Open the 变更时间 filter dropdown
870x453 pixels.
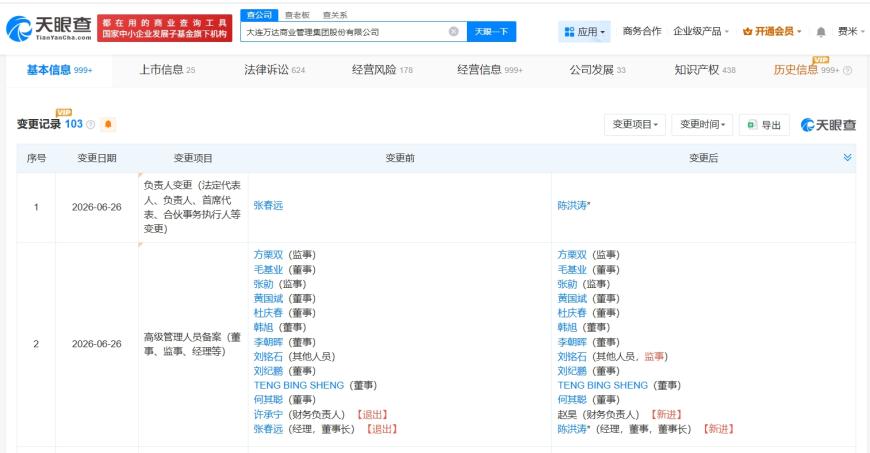click(x=702, y=125)
